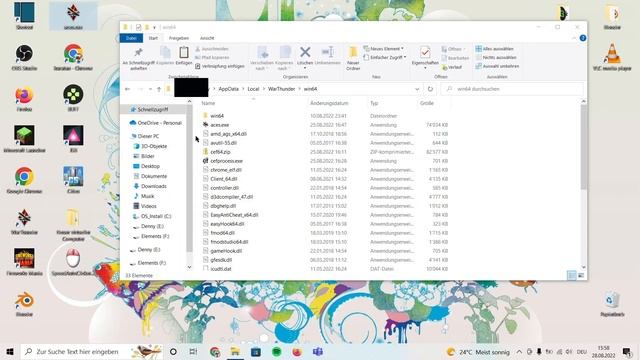The width and height of the screenshot is (640, 360).
Task: Click Verlauf in the ribbon
Action: click(x=452, y=67)
